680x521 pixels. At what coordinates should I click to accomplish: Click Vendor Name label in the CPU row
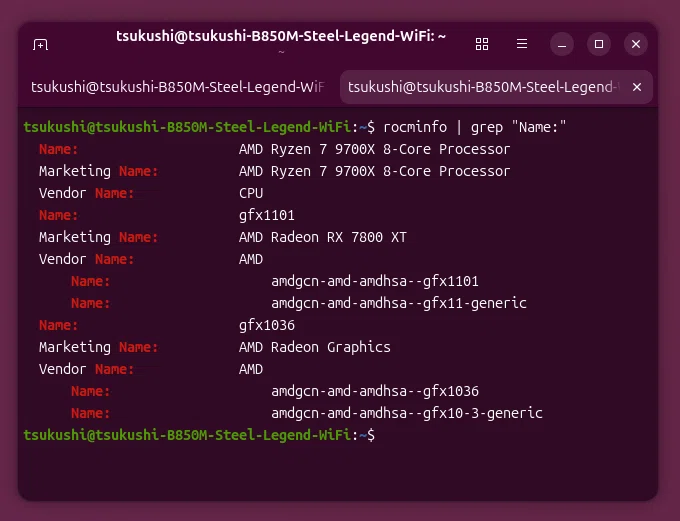(x=86, y=193)
